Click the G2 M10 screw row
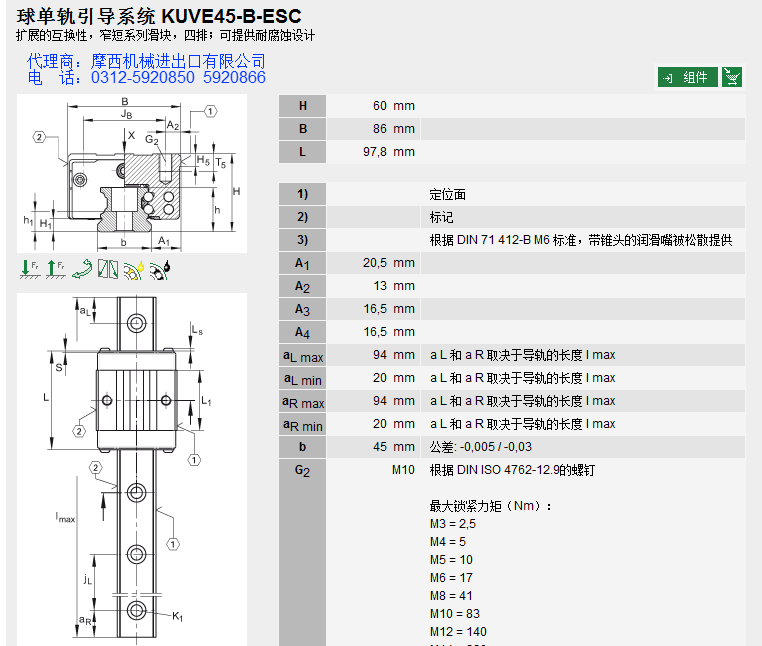Viewport: 762px width, 646px height. tap(511, 470)
